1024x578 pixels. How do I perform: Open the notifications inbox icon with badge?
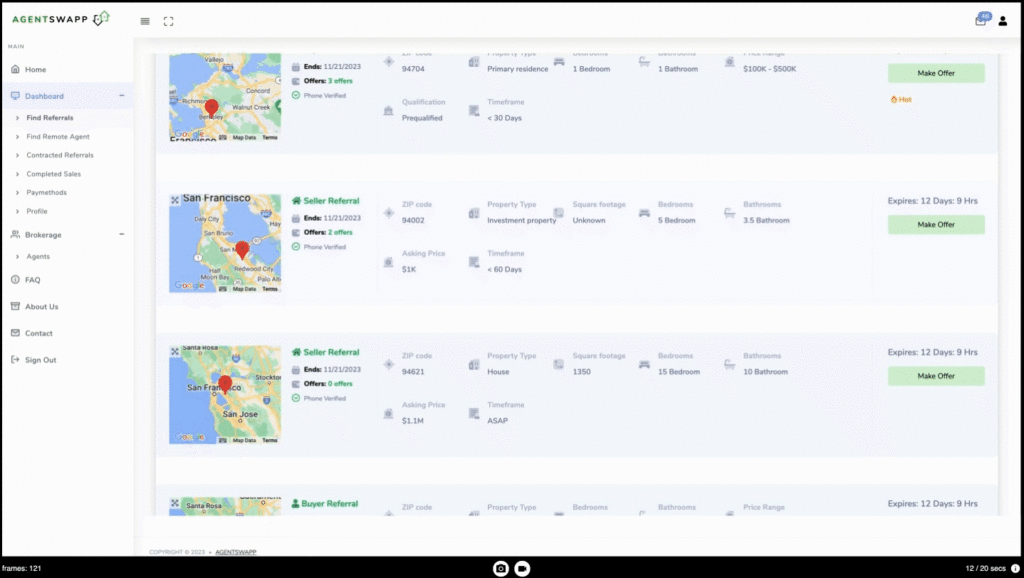982,20
